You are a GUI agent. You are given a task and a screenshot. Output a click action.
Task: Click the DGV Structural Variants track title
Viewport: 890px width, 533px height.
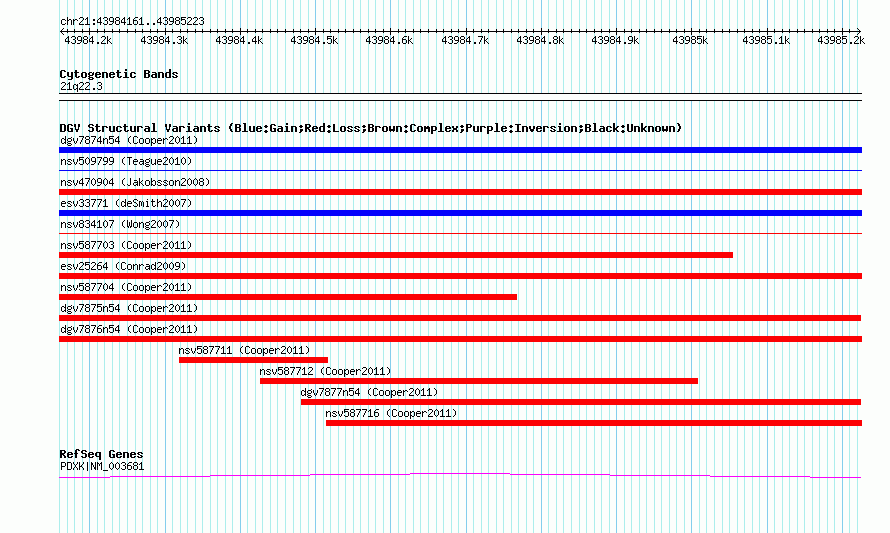(x=371, y=128)
